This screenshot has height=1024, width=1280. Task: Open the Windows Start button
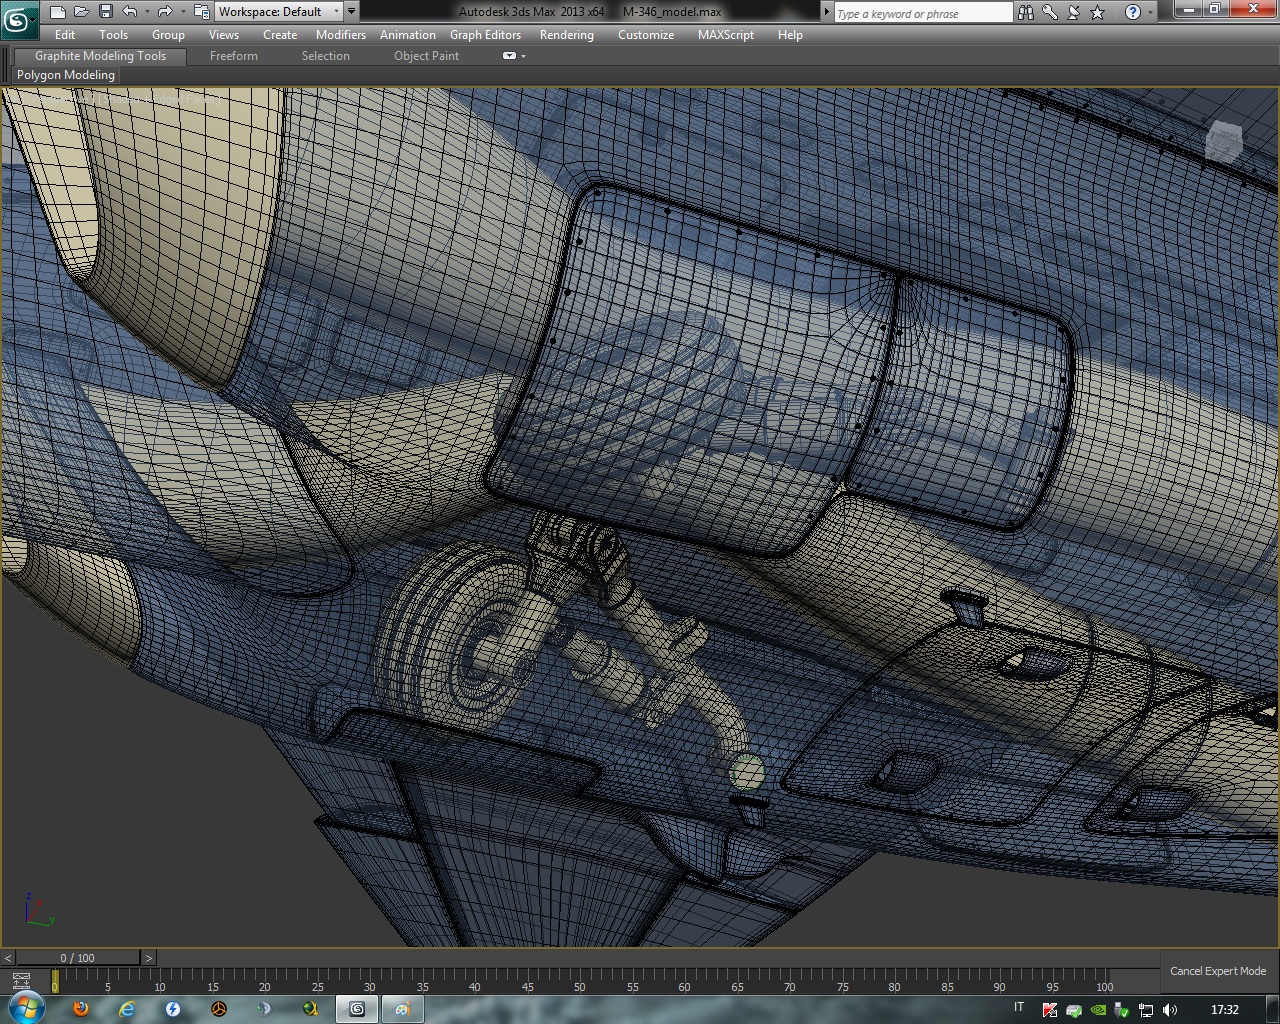coord(26,1009)
